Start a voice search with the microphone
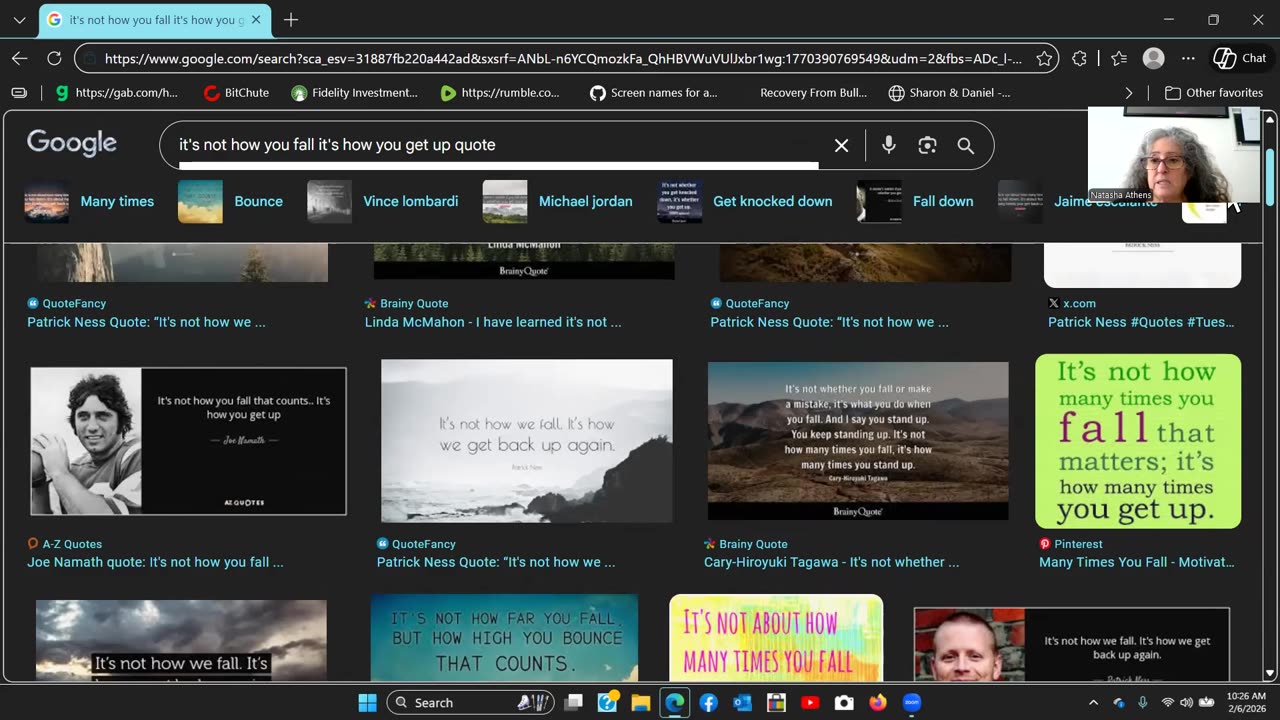1280x720 pixels. pyautogui.click(x=888, y=145)
